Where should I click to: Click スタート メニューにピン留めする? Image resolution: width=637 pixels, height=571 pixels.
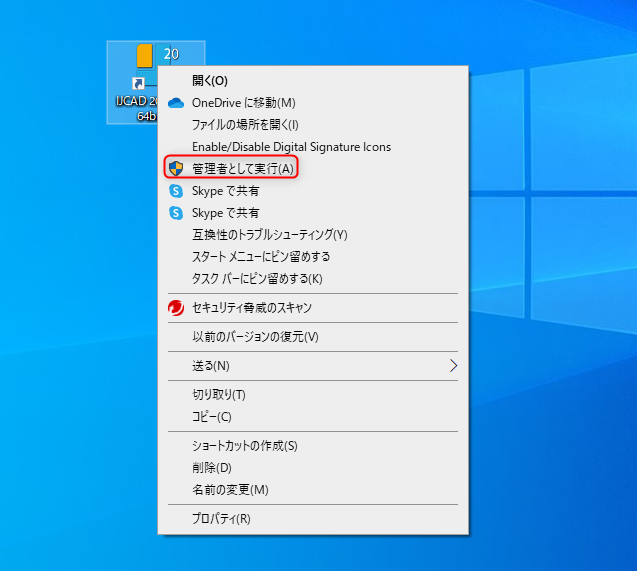[x=313, y=257]
